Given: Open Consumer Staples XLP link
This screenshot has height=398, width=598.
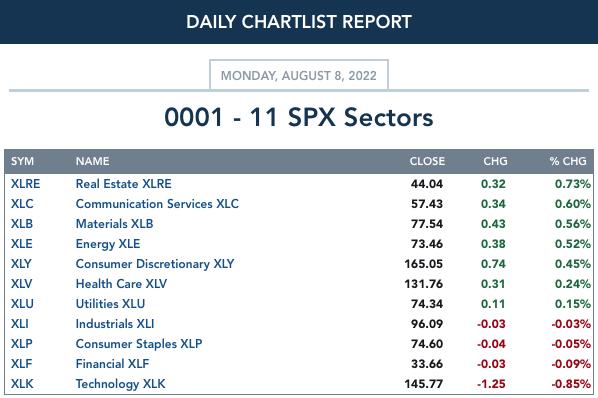Looking at the screenshot, I should 139,344.
